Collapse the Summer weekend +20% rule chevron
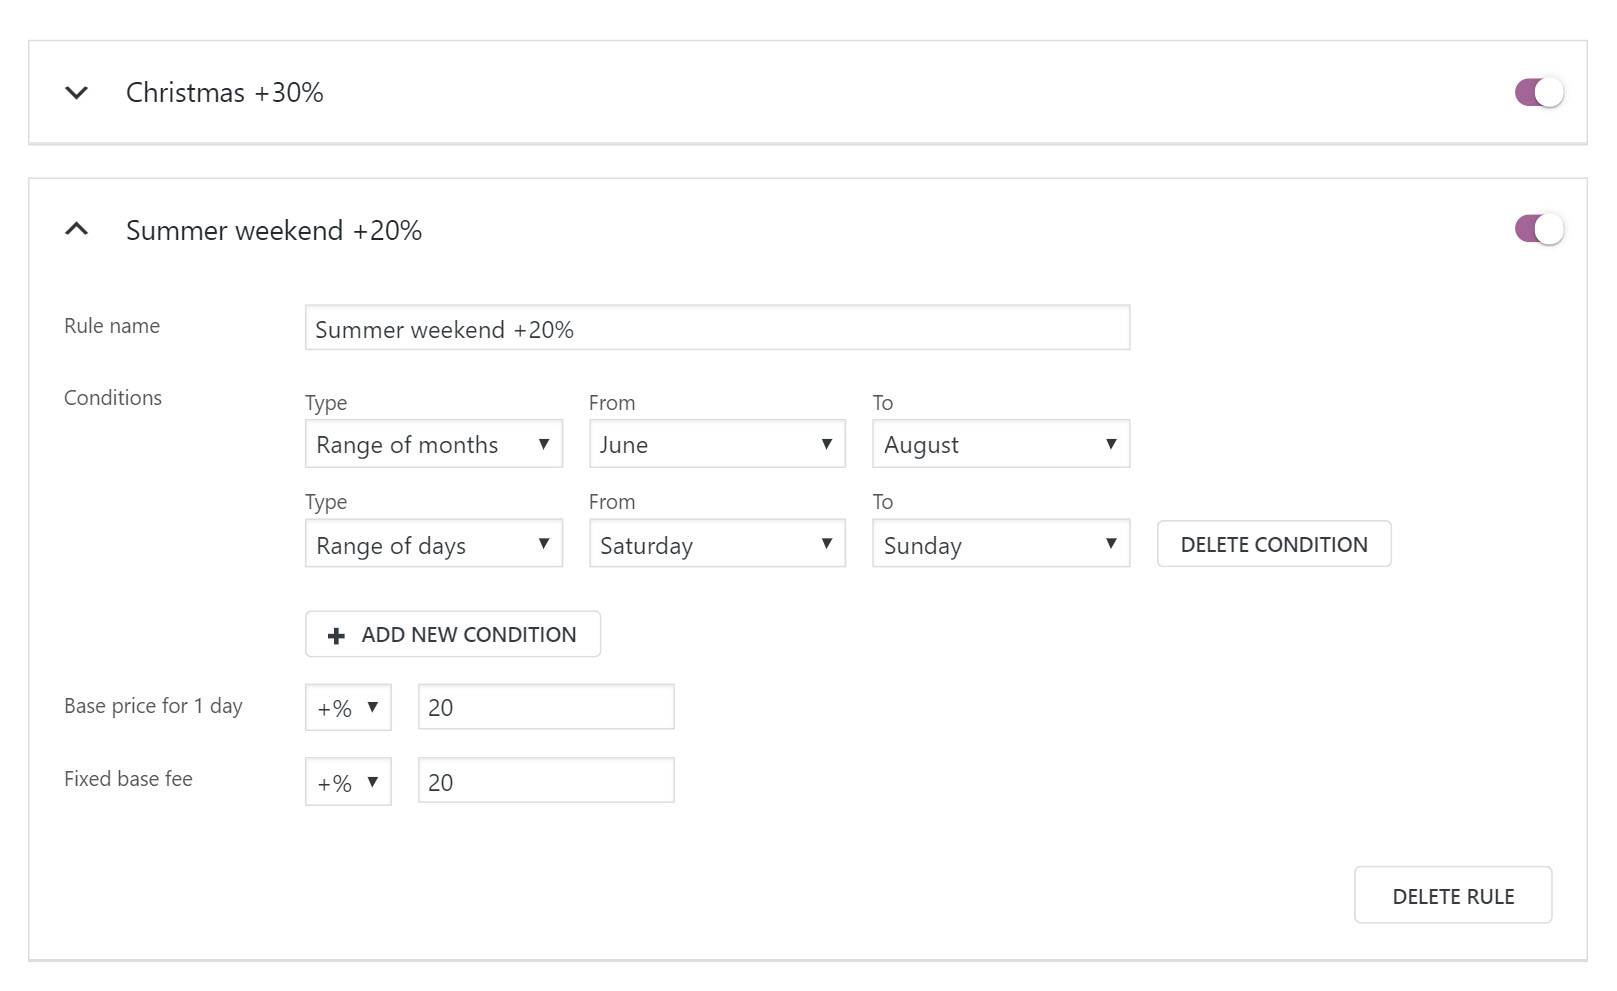Image resolution: width=1617 pixels, height=991 pixels. (76, 229)
